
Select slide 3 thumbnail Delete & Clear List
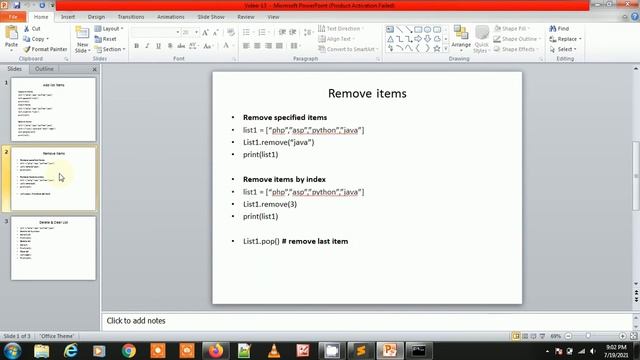[x=53, y=248]
